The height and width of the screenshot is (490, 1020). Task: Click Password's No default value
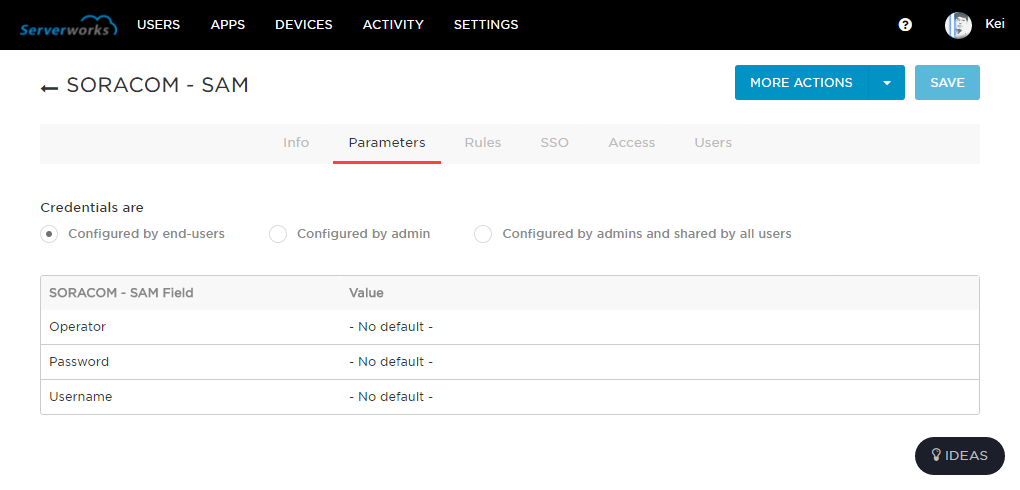pos(391,362)
